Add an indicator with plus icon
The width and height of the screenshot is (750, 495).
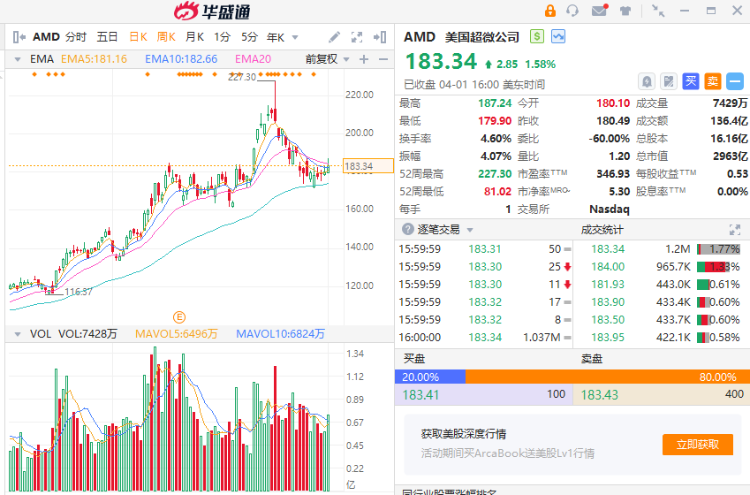click(x=364, y=59)
